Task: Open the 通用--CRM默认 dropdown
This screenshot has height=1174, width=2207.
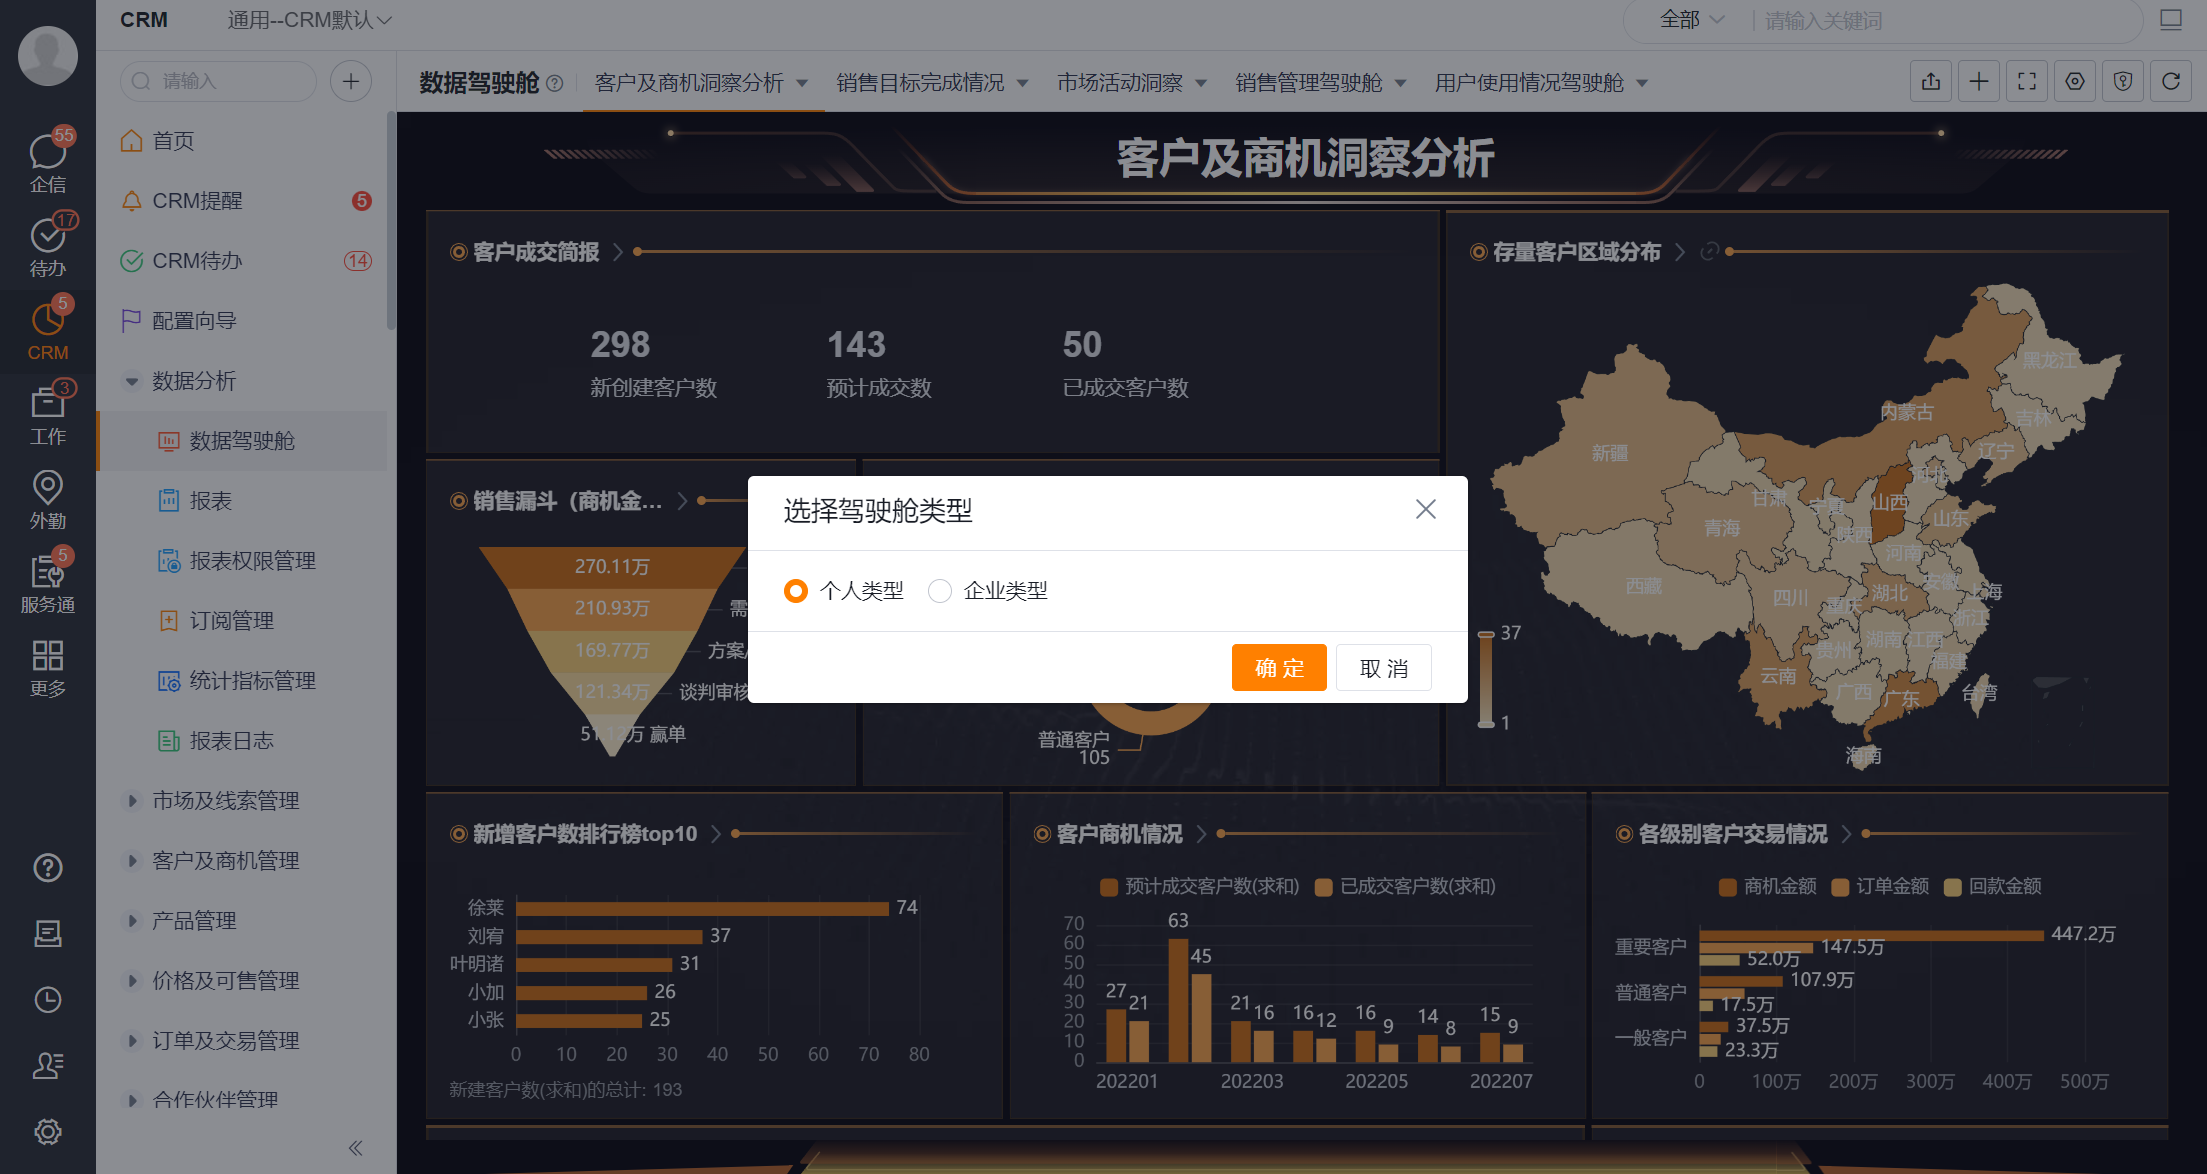Action: click(309, 20)
